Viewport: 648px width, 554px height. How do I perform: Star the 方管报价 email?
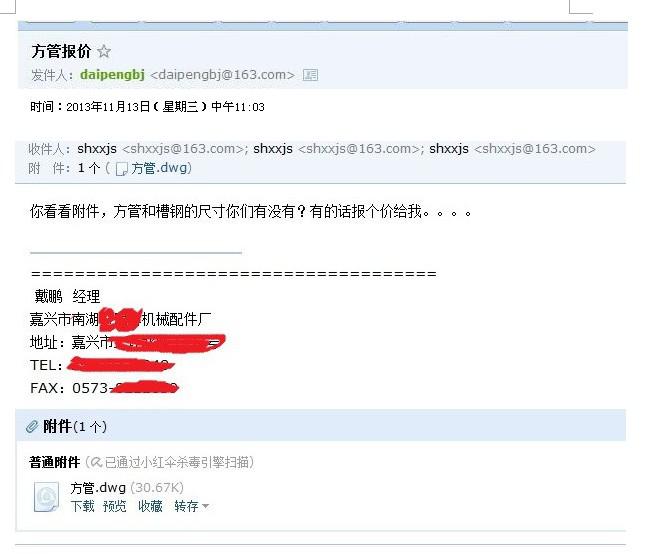click(x=104, y=52)
